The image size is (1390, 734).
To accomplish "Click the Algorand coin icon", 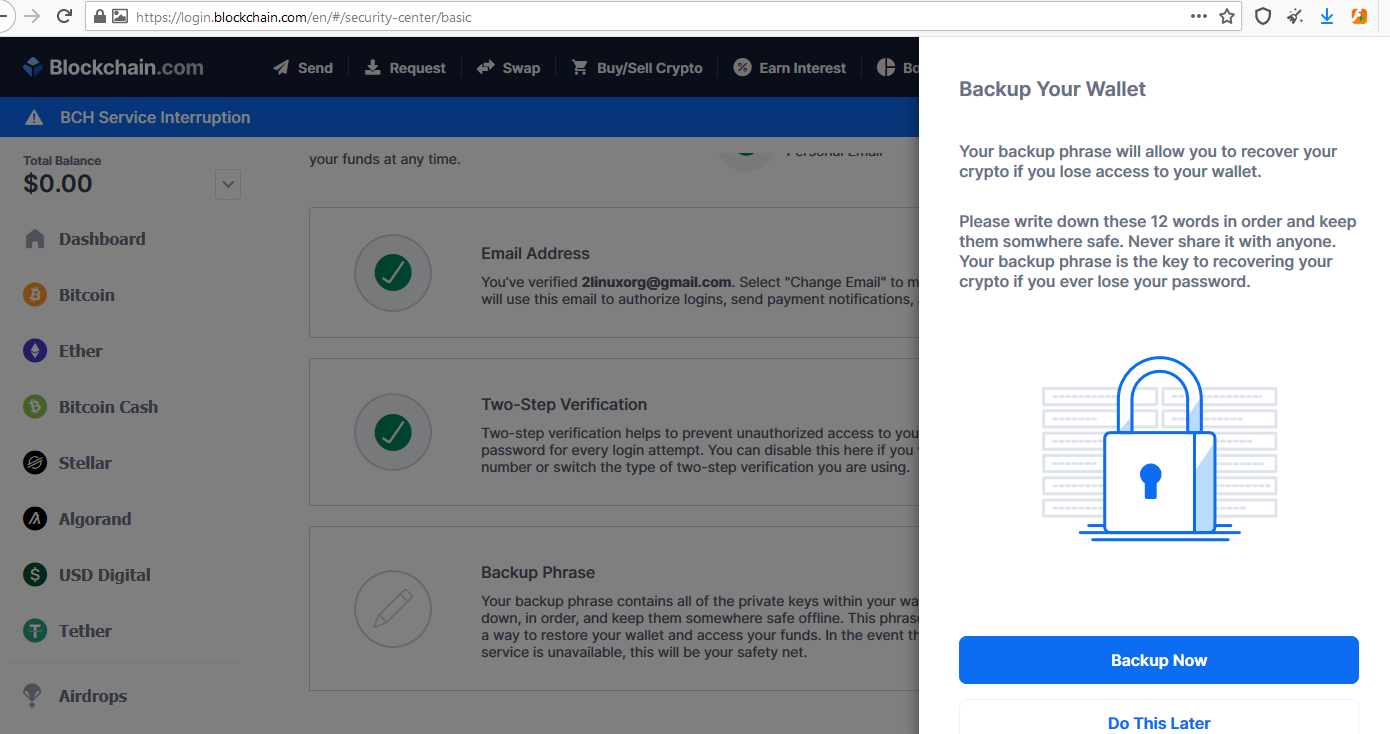I will point(35,519).
